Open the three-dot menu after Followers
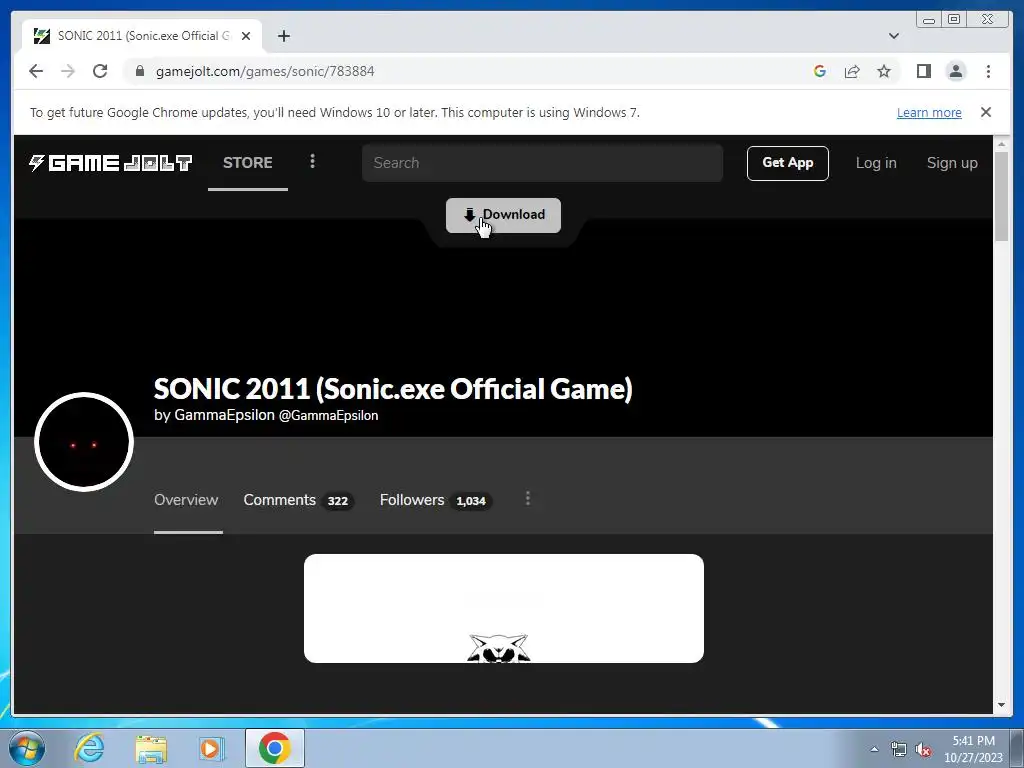1024x768 pixels. tap(528, 499)
